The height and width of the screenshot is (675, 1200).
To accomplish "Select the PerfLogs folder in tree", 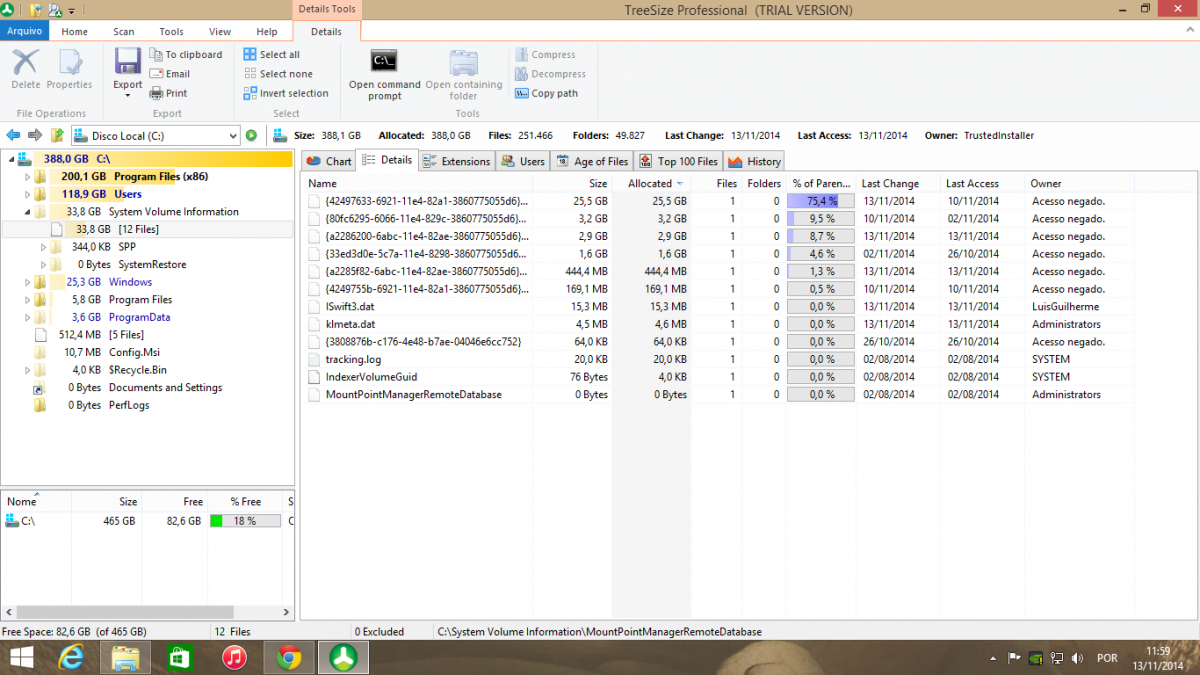I will coord(130,405).
